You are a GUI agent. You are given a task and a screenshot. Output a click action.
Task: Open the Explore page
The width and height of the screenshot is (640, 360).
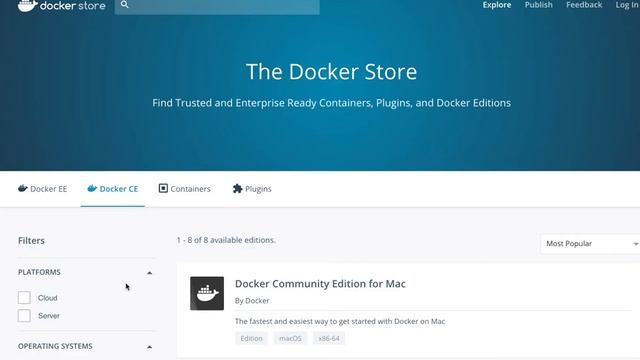pyautogui.click(x=497, y=5)
